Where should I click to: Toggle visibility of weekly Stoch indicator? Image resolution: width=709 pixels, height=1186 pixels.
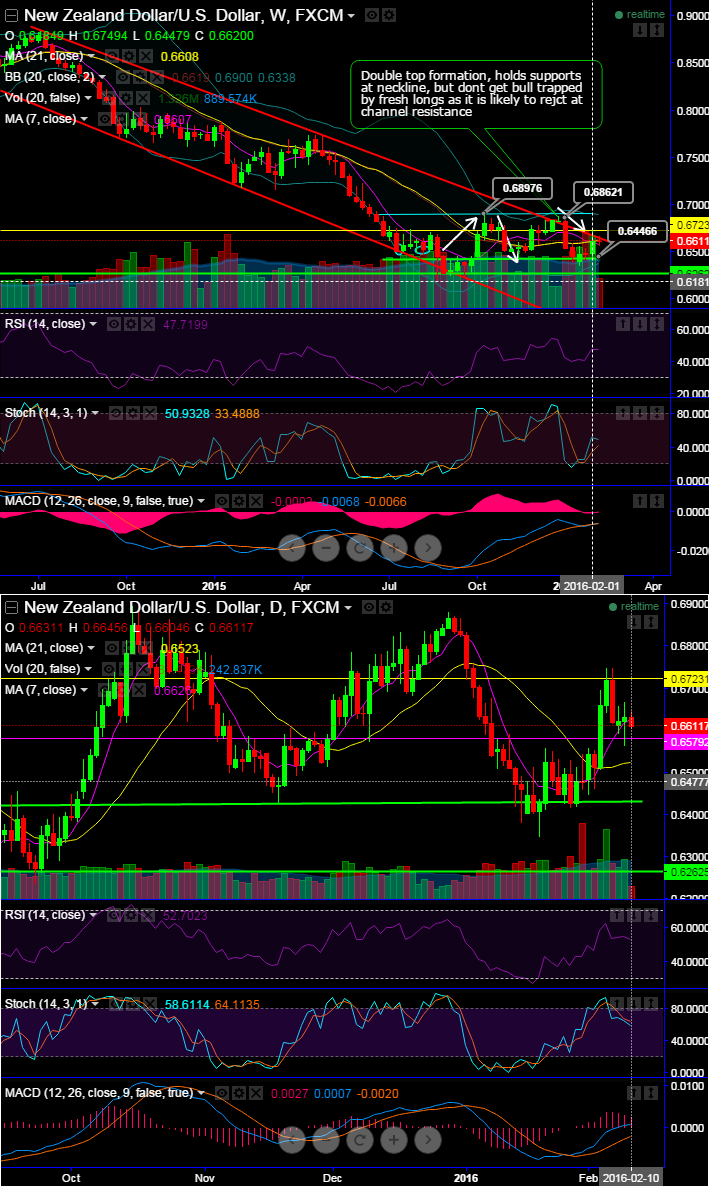(116, 413)
